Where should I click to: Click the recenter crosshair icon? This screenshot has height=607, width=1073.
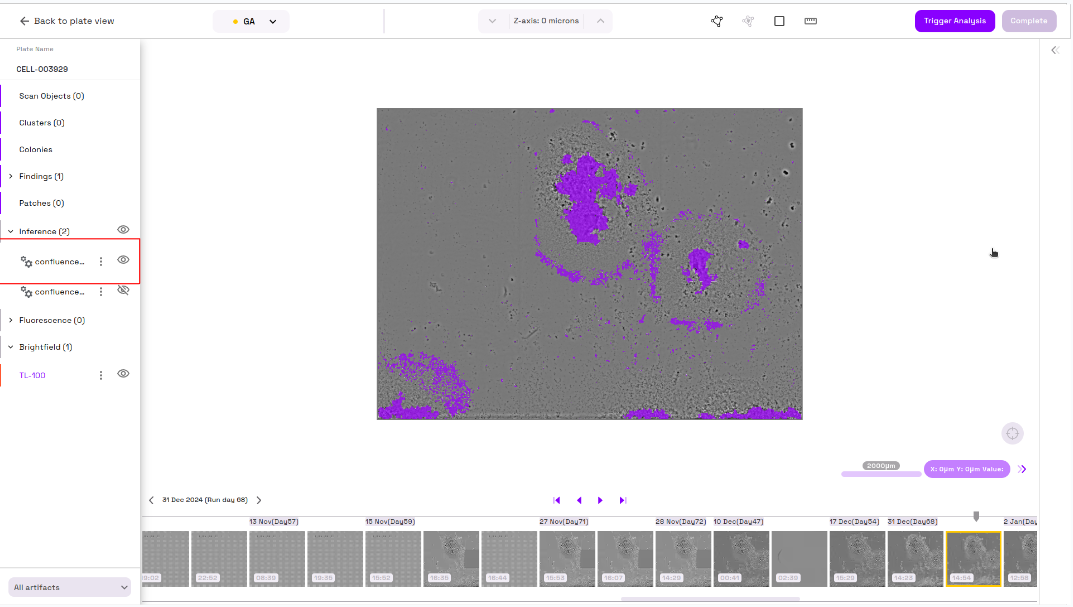pos(1012,433)
